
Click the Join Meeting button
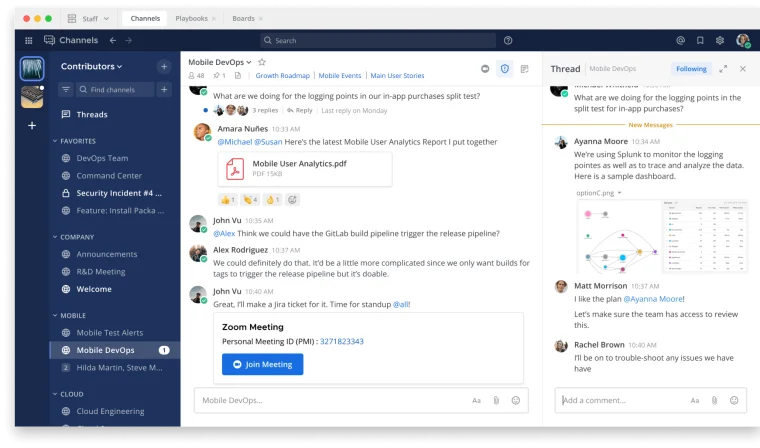[262, 364]
